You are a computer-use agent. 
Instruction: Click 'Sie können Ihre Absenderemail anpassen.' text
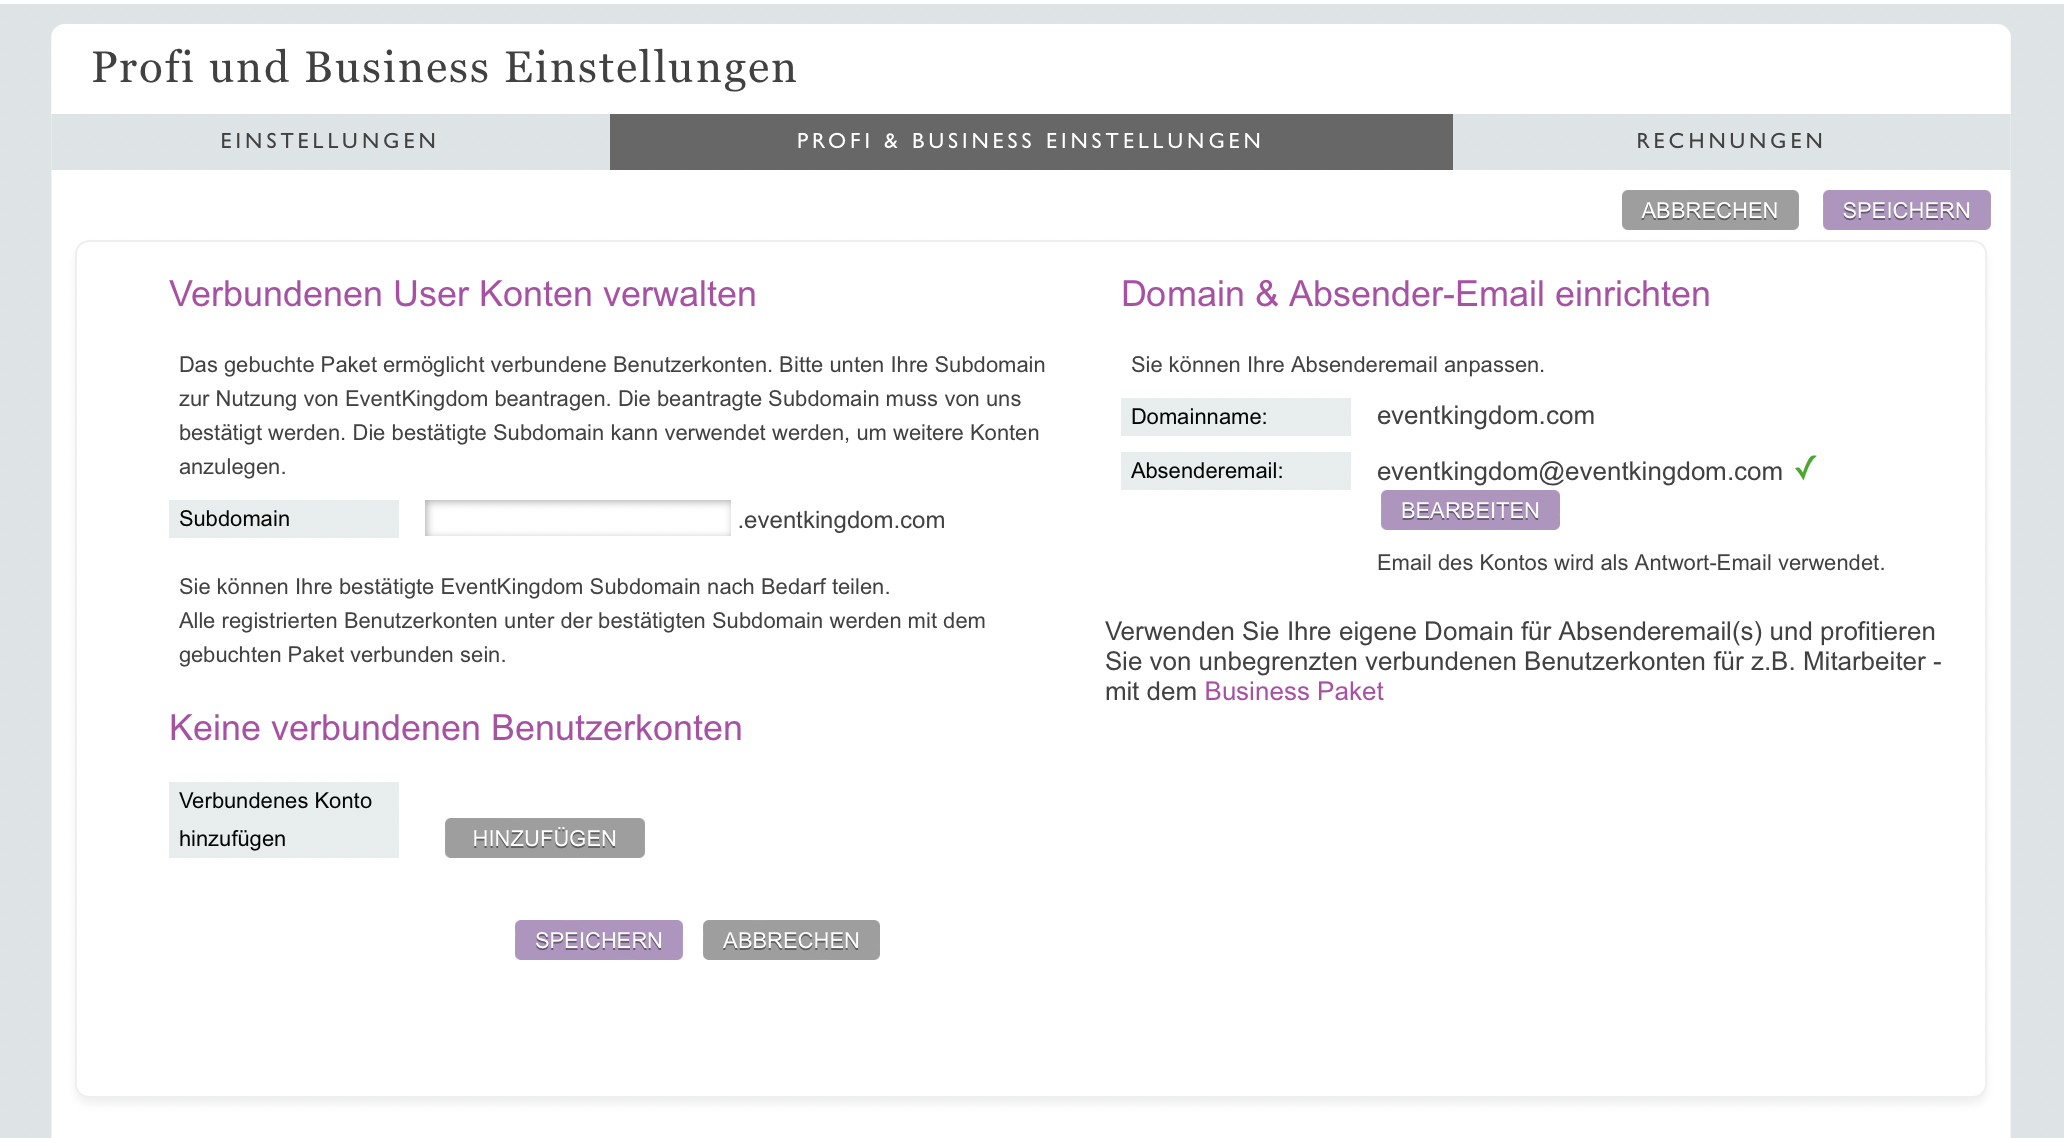click(x=1338, y=365)
